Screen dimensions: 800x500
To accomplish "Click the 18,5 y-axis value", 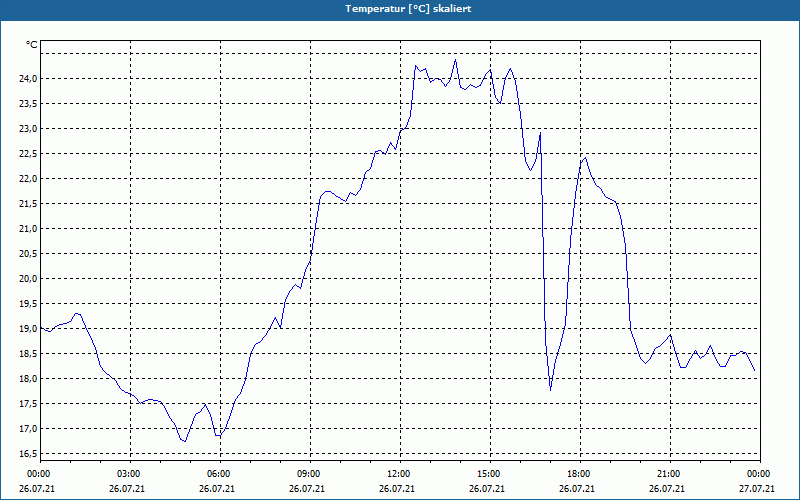I will tap(29, 354).
